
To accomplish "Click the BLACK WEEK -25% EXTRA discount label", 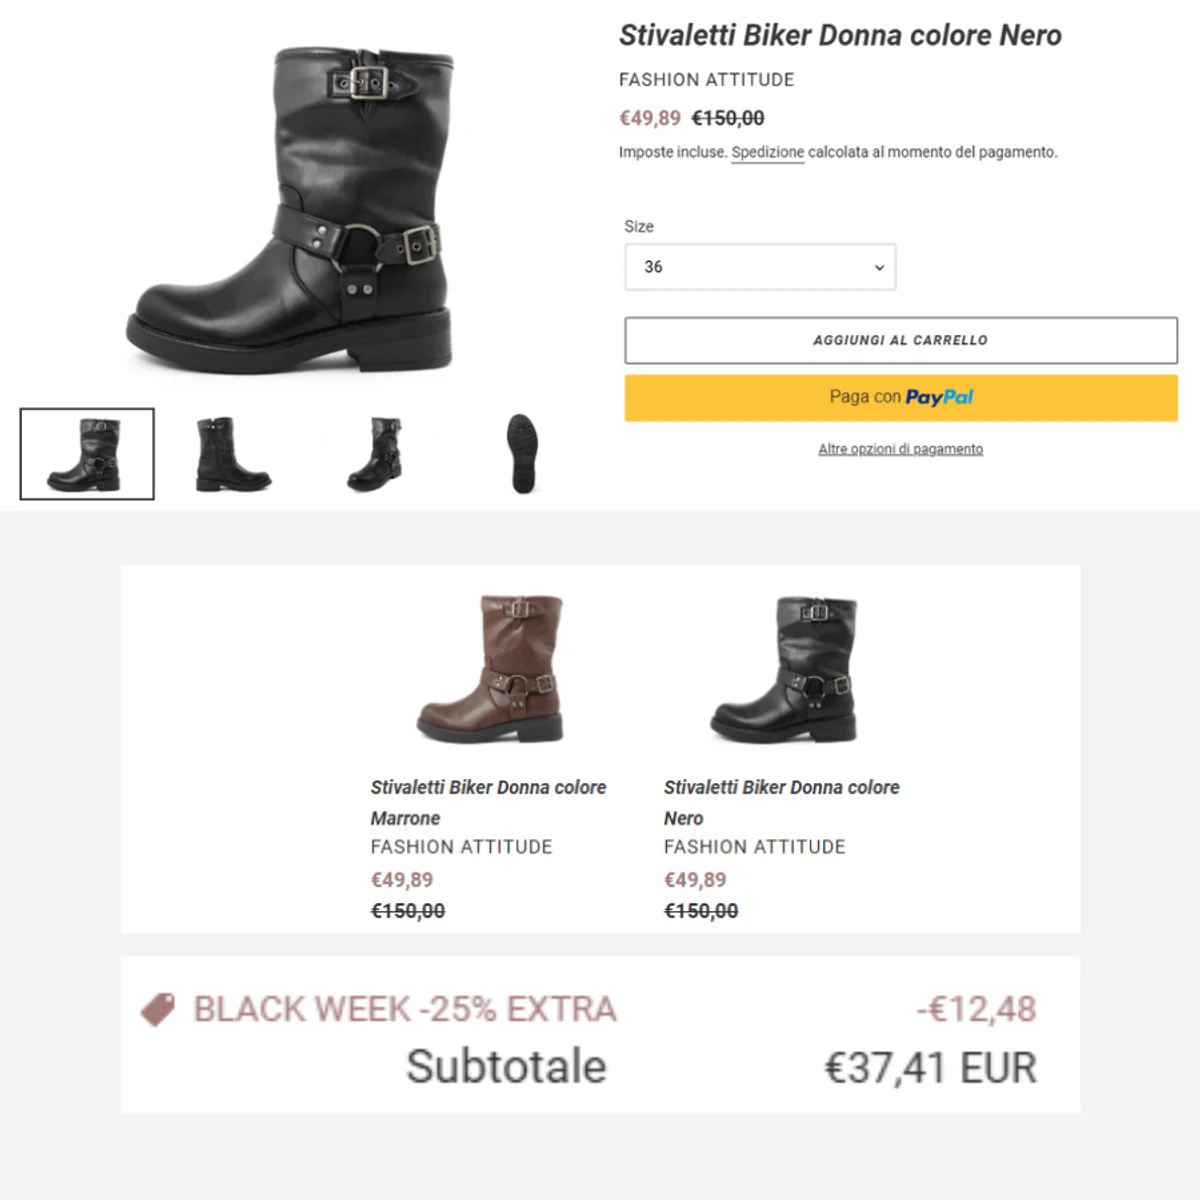I will tap(405, 1009).
